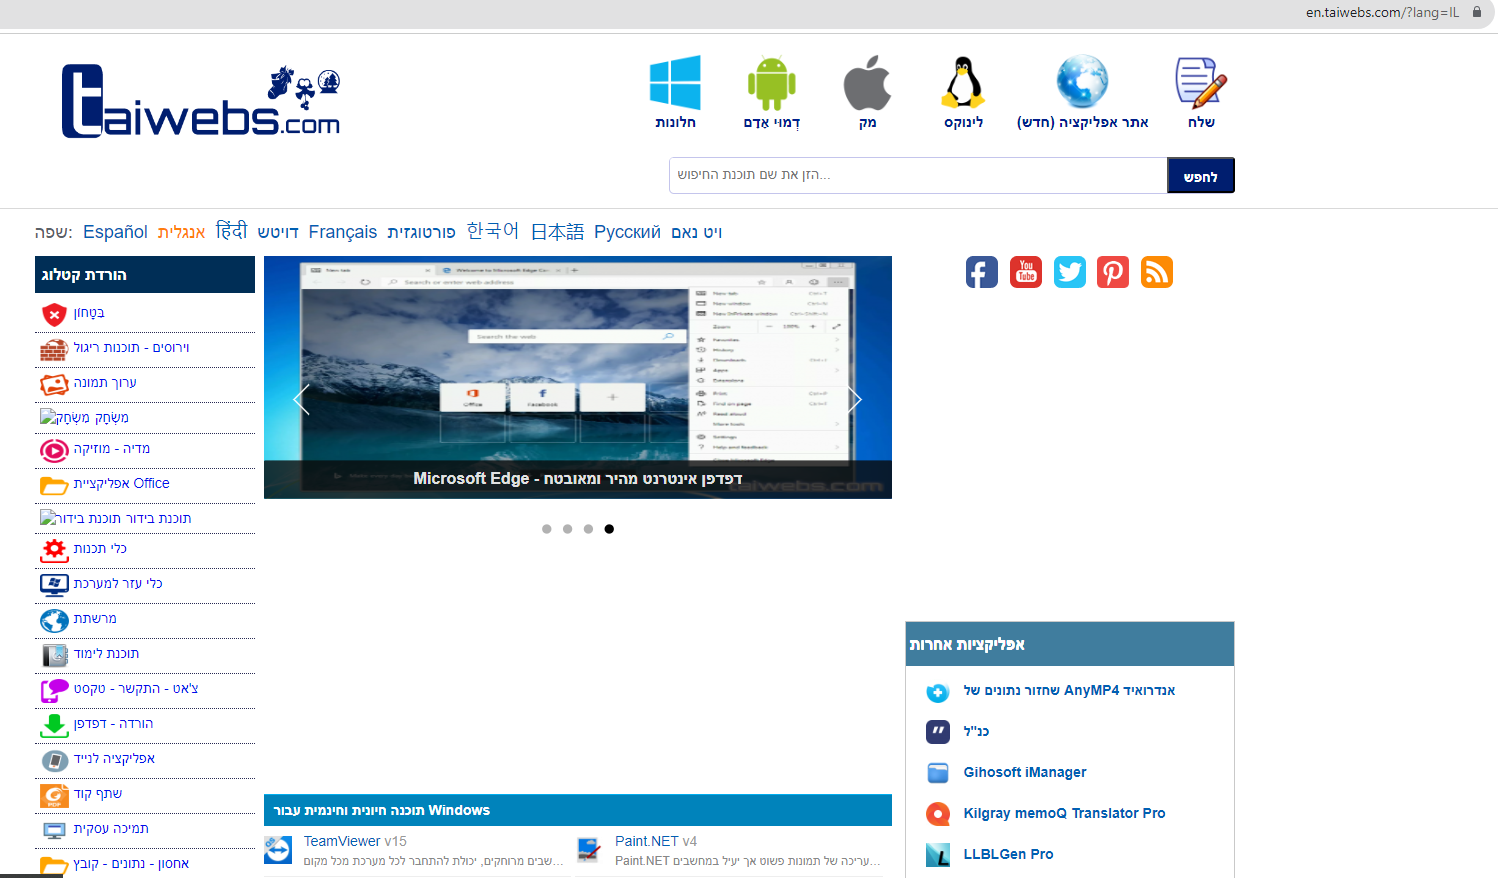Click the music and media category icon
The height and width of the screenshot is (878, 1498).
point(54,450)
